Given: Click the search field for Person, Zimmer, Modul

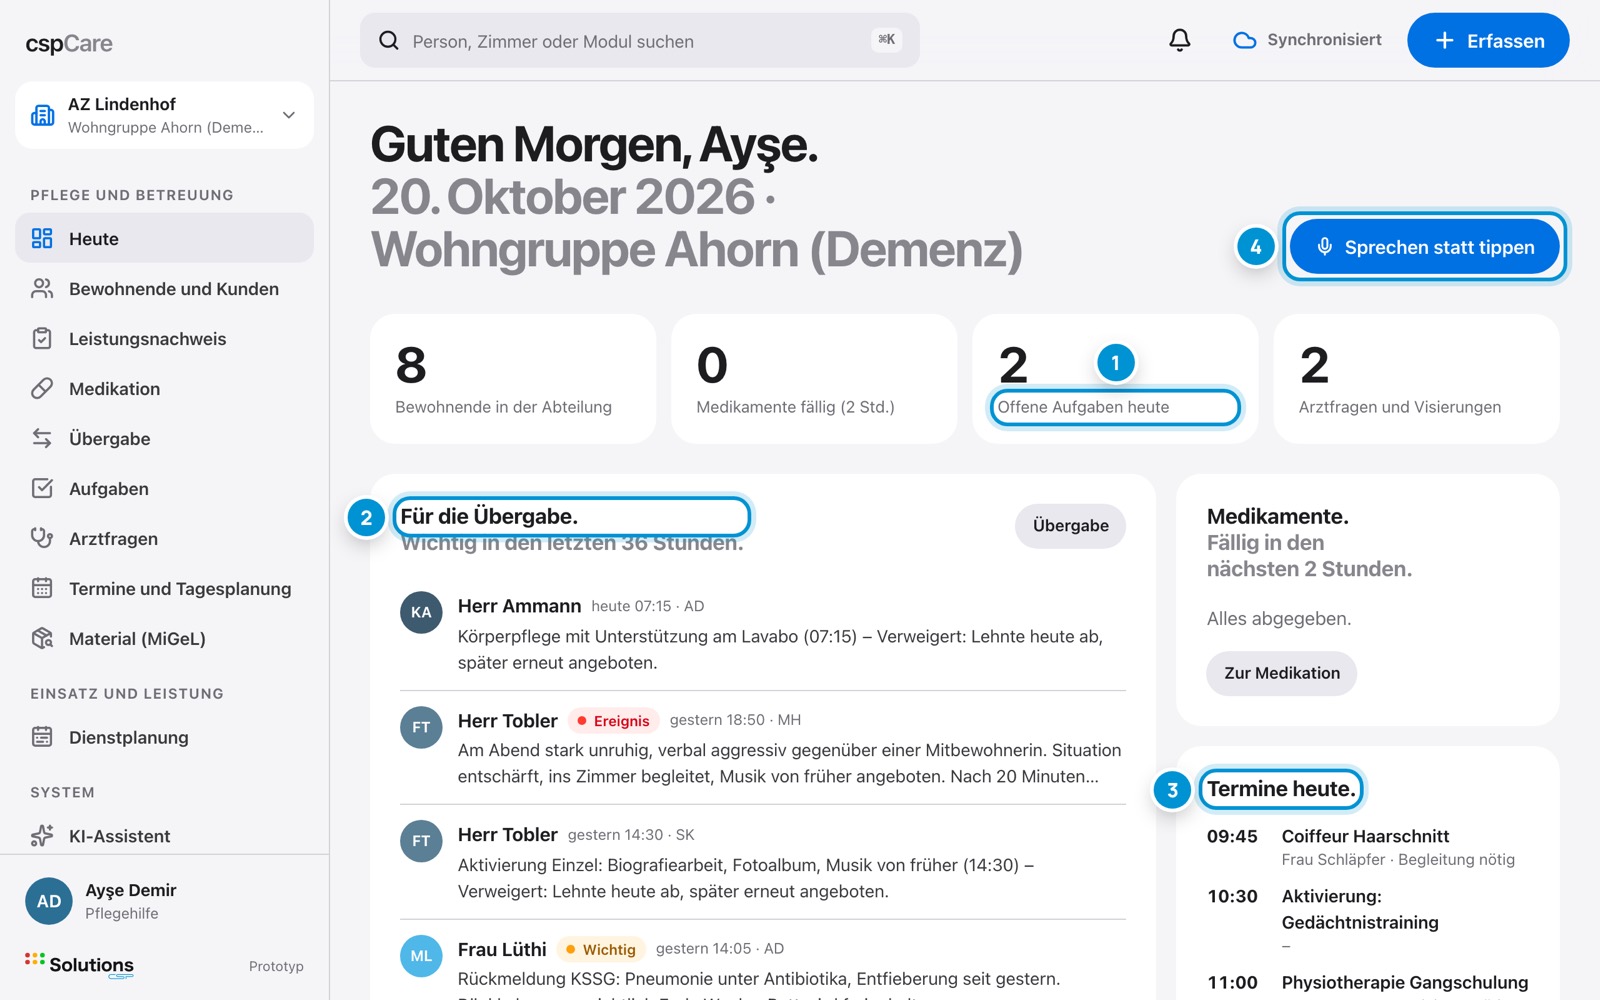Looking at the screenshot, I should coord(640,40).
